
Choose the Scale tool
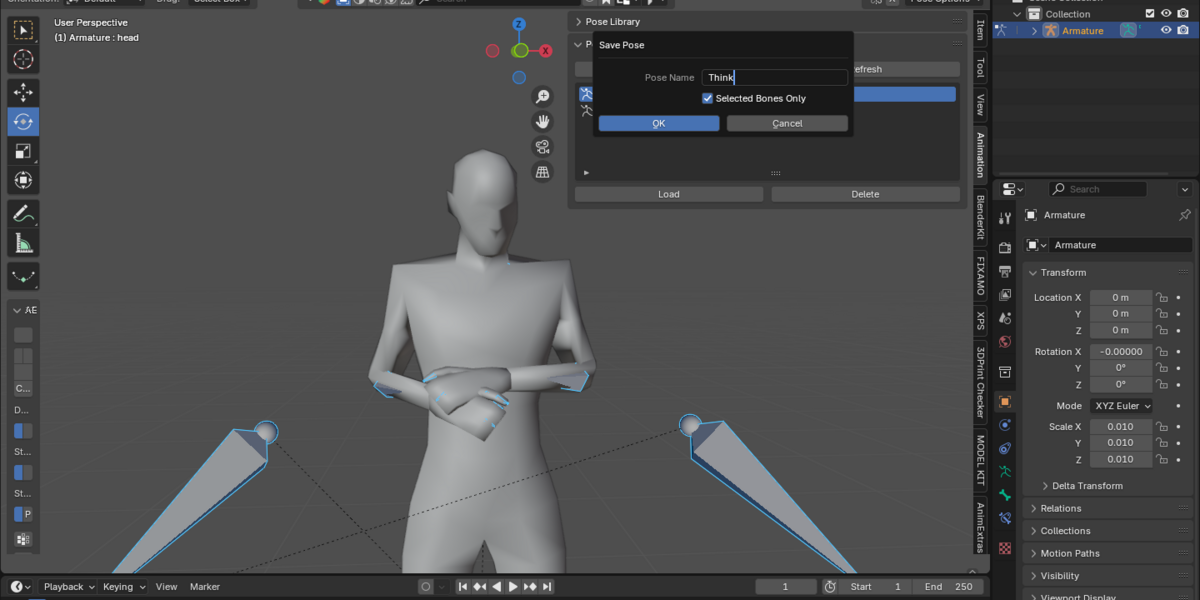coord(23,151)
